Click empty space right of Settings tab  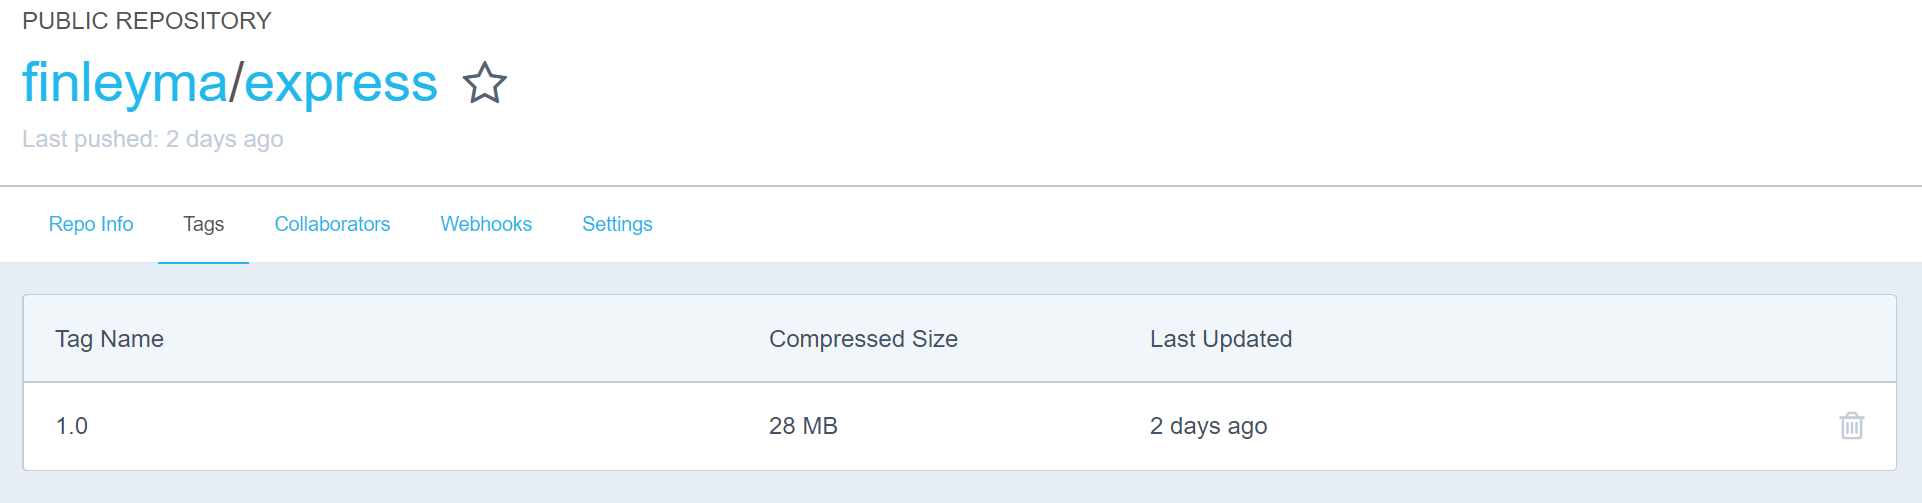1200,225
